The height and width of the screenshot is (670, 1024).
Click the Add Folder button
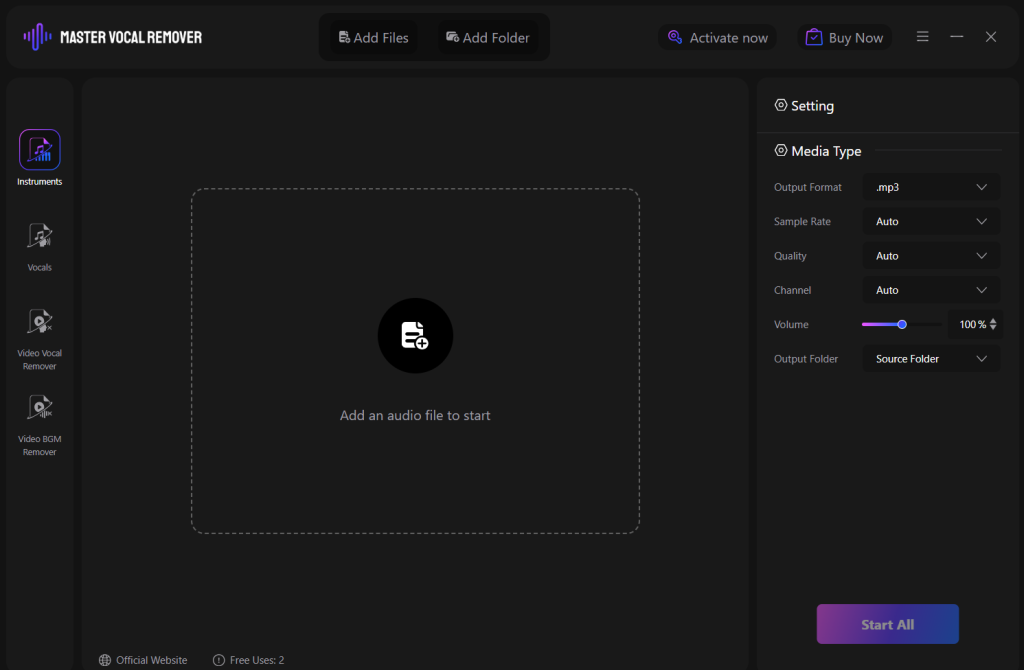point(487,38)
